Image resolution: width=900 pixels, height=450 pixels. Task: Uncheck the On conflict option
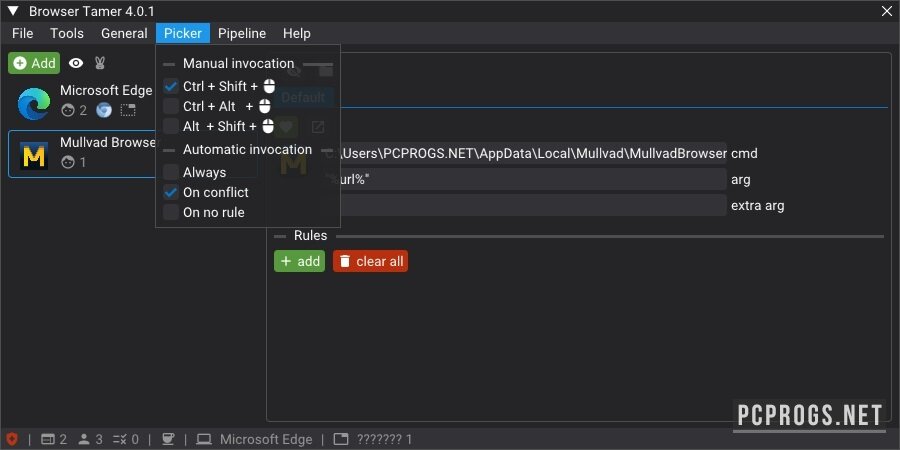[171, 192]
